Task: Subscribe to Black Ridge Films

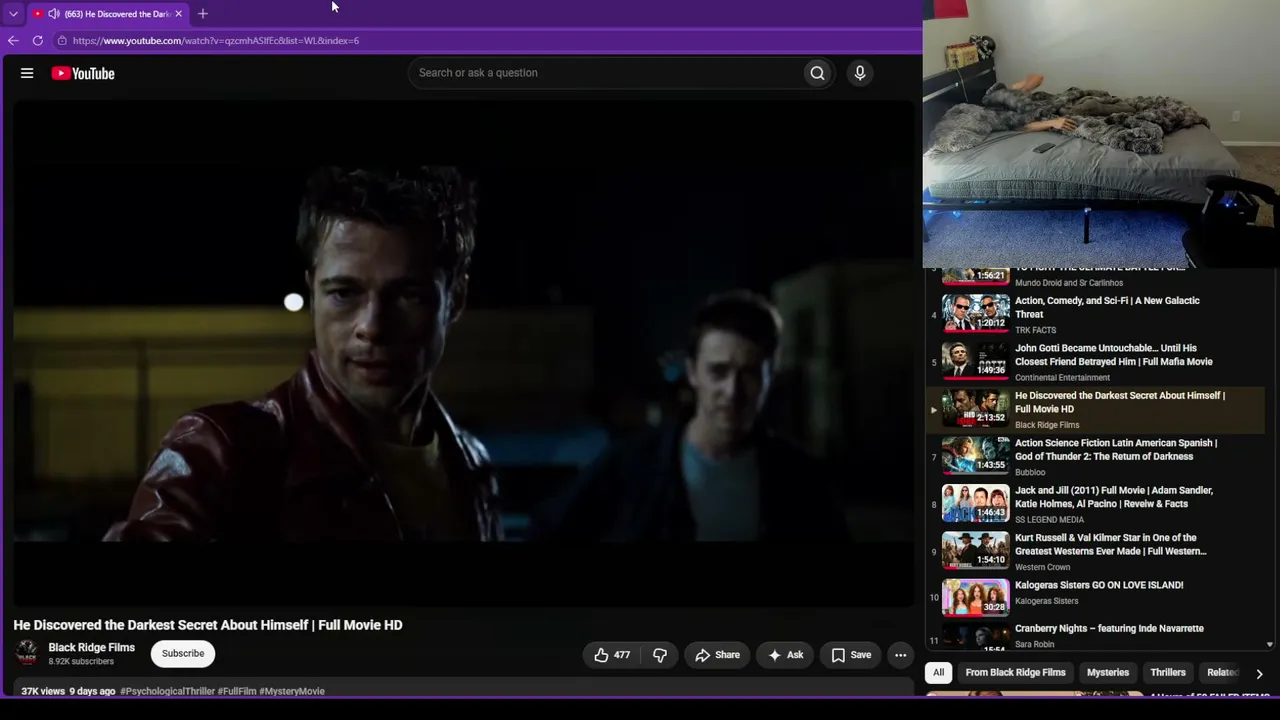Action: [x=183, y=654]
